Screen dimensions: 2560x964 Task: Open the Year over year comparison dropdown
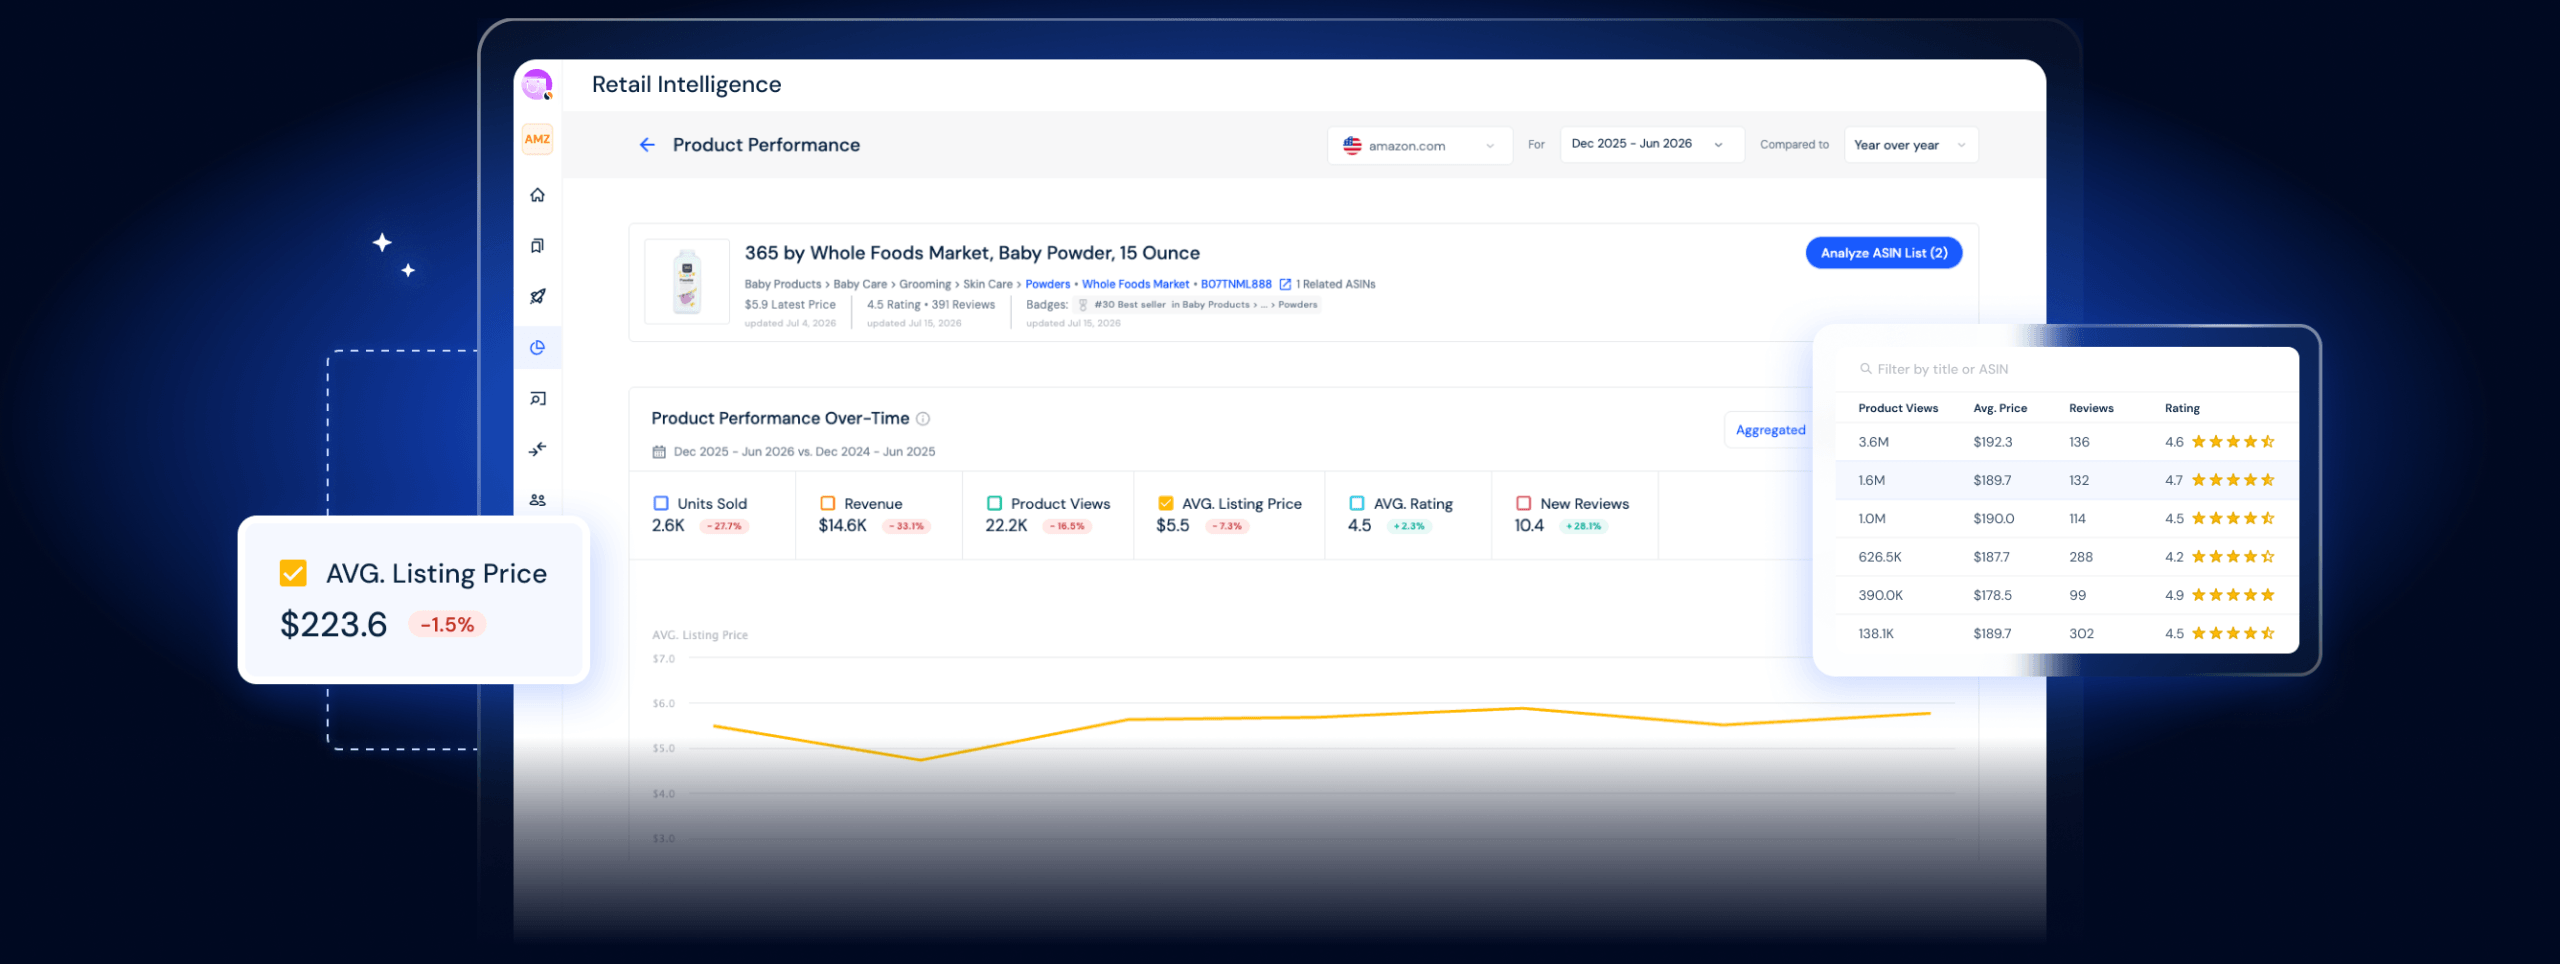coord(1911,145)
